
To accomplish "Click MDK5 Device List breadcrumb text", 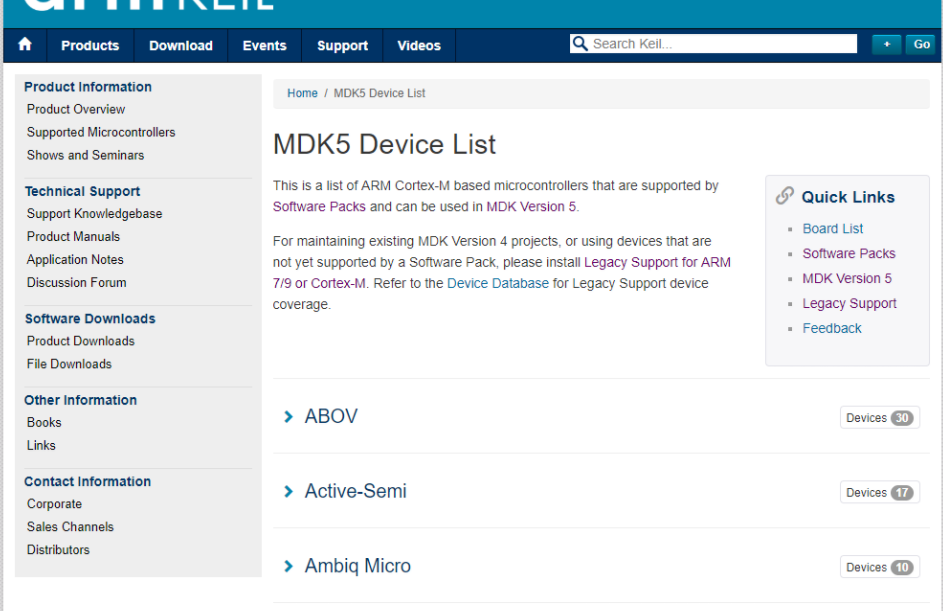I will pyautogui.click(x=379, y=93).
